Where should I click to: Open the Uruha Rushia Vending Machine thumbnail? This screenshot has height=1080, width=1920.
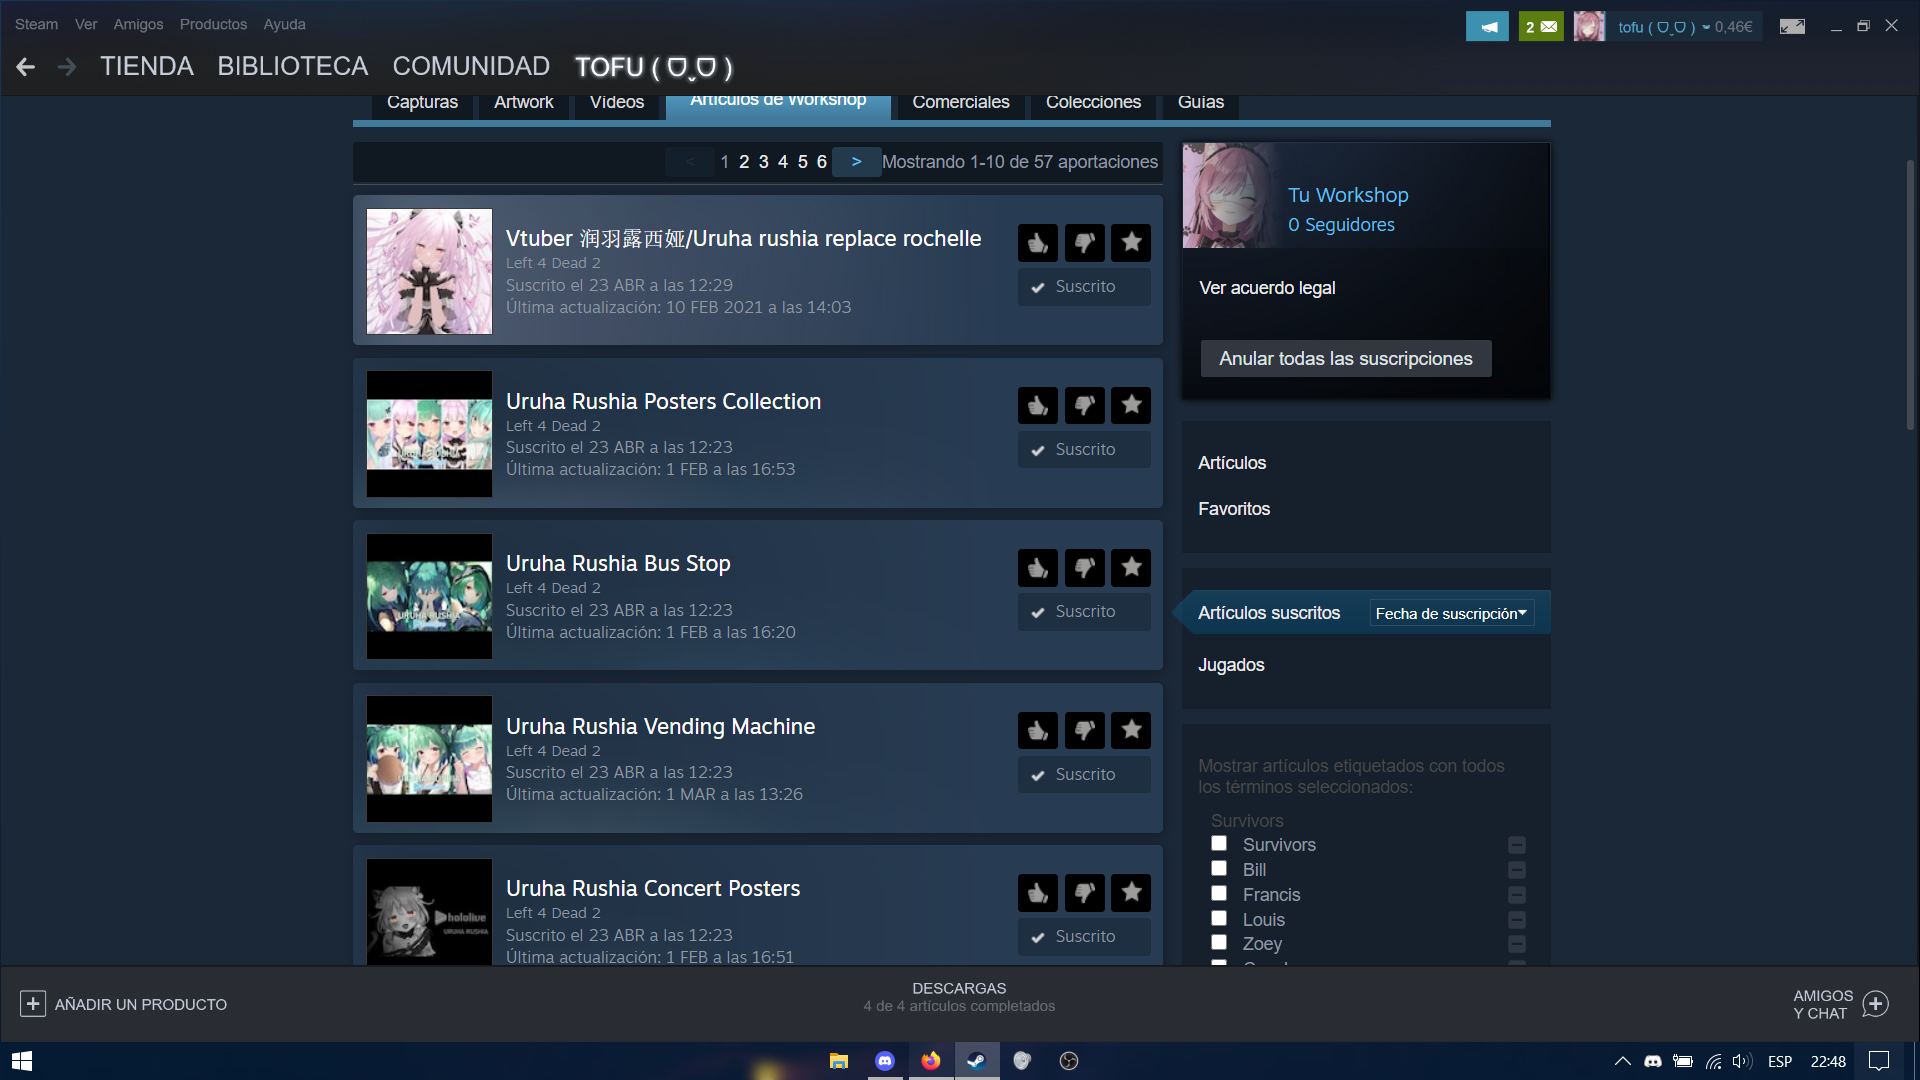pos(429,759)
